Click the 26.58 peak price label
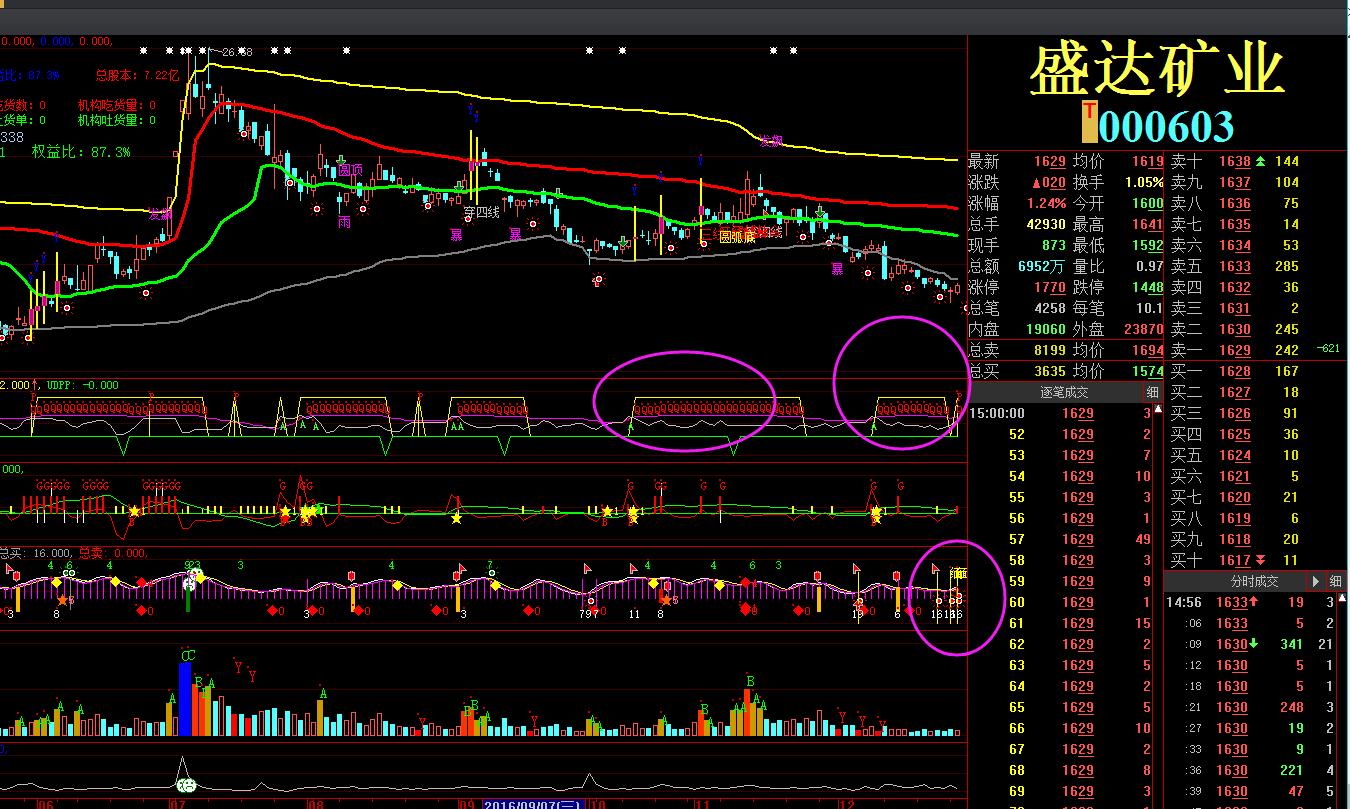This screenshot has width=1350, height=809. click(x=236, y=51)
